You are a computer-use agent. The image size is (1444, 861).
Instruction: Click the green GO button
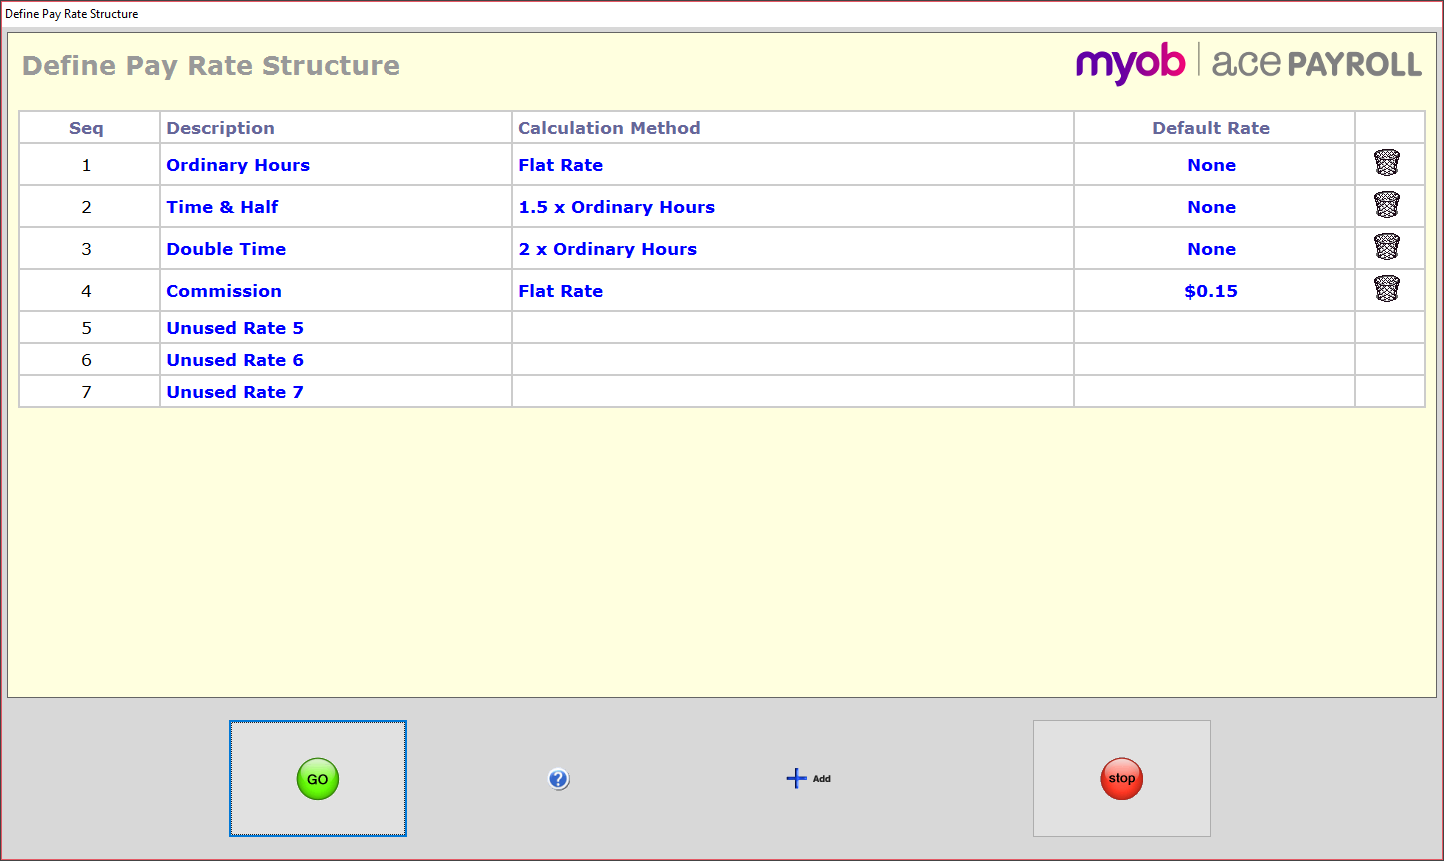pos(317,778)
